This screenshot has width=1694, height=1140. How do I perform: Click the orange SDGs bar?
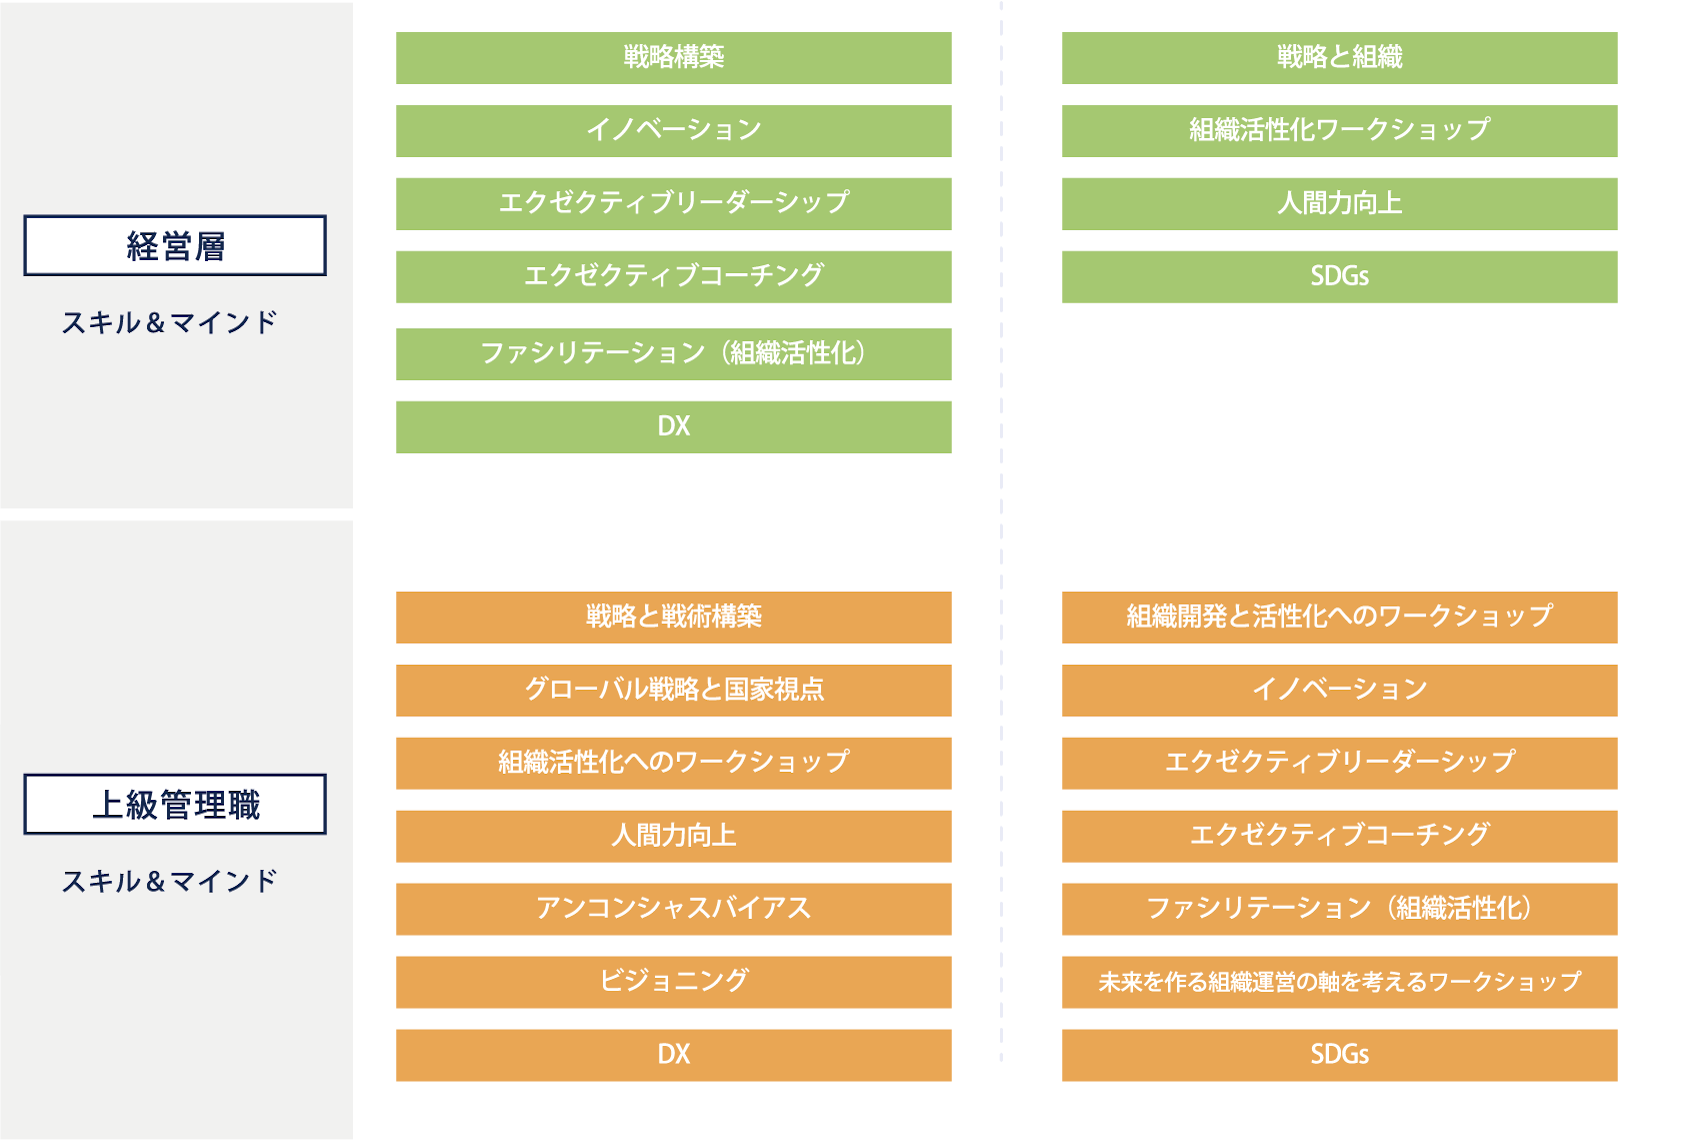(x=1339, y=1055)
